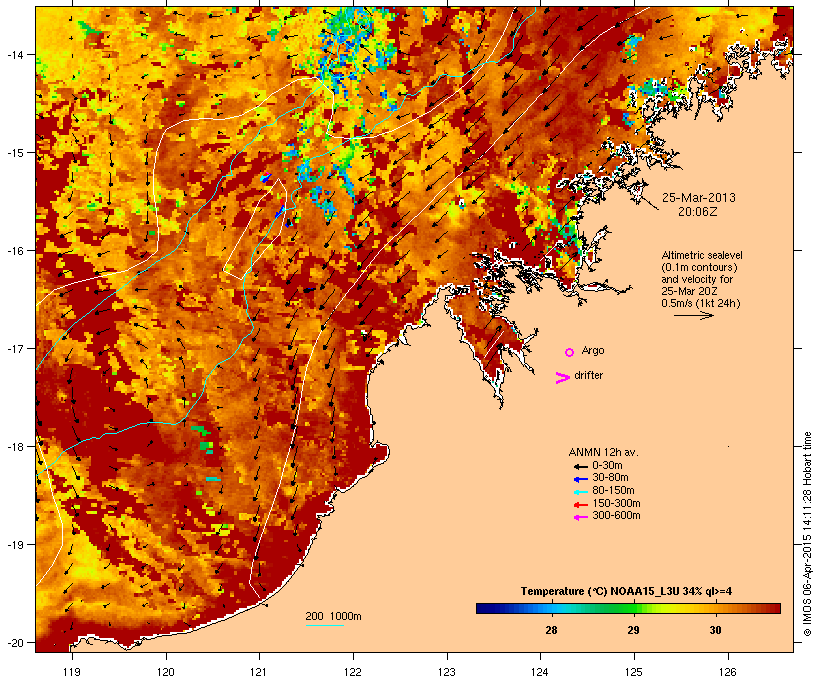Image resolution: width=820 pixels, height=680 pixels.
Task: Click the 'Altimetric sealevel' label
Action: click(702, 255)
